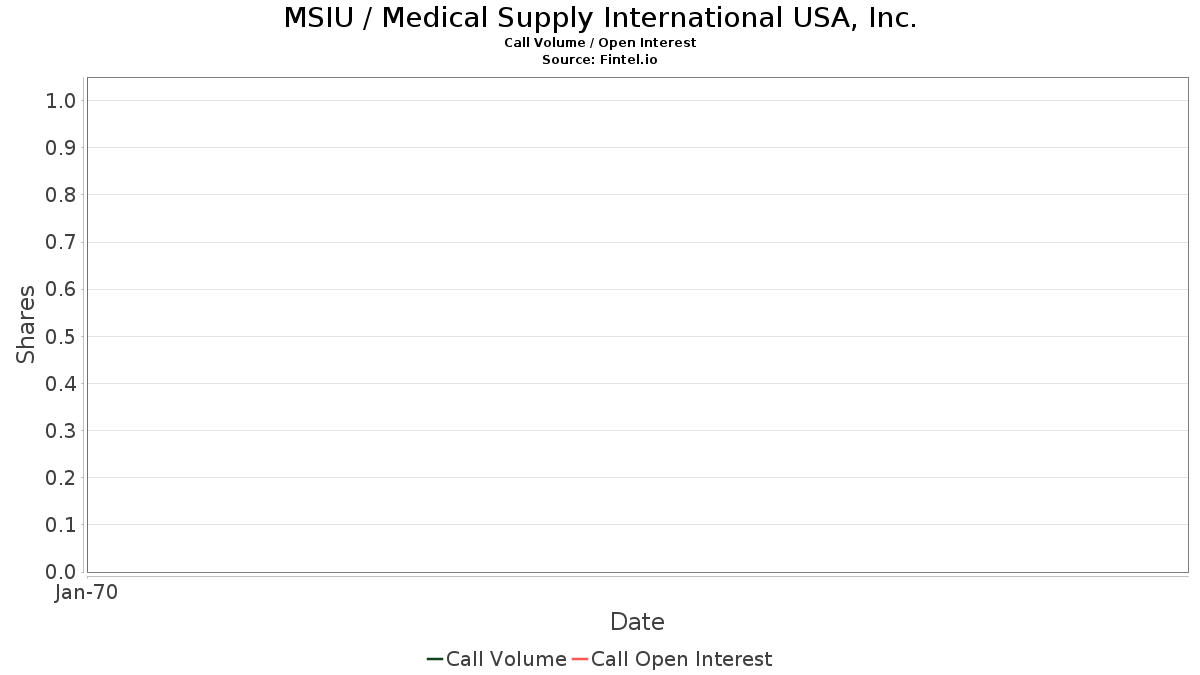
Task: Click the Call Volume / Open Interest subtitle
Action: pyautogui.click(x=600, y=43)
